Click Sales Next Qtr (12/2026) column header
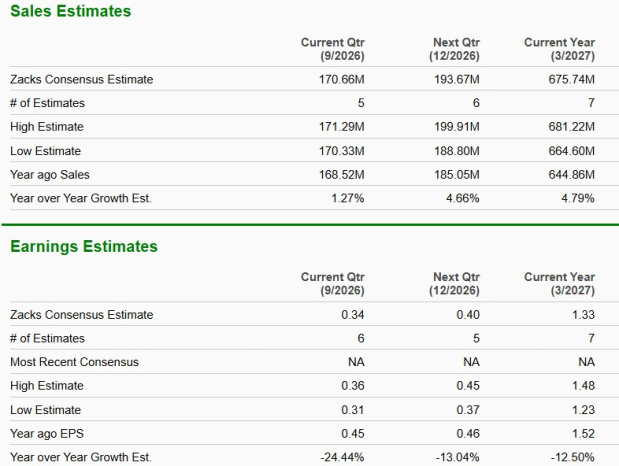 454,49
